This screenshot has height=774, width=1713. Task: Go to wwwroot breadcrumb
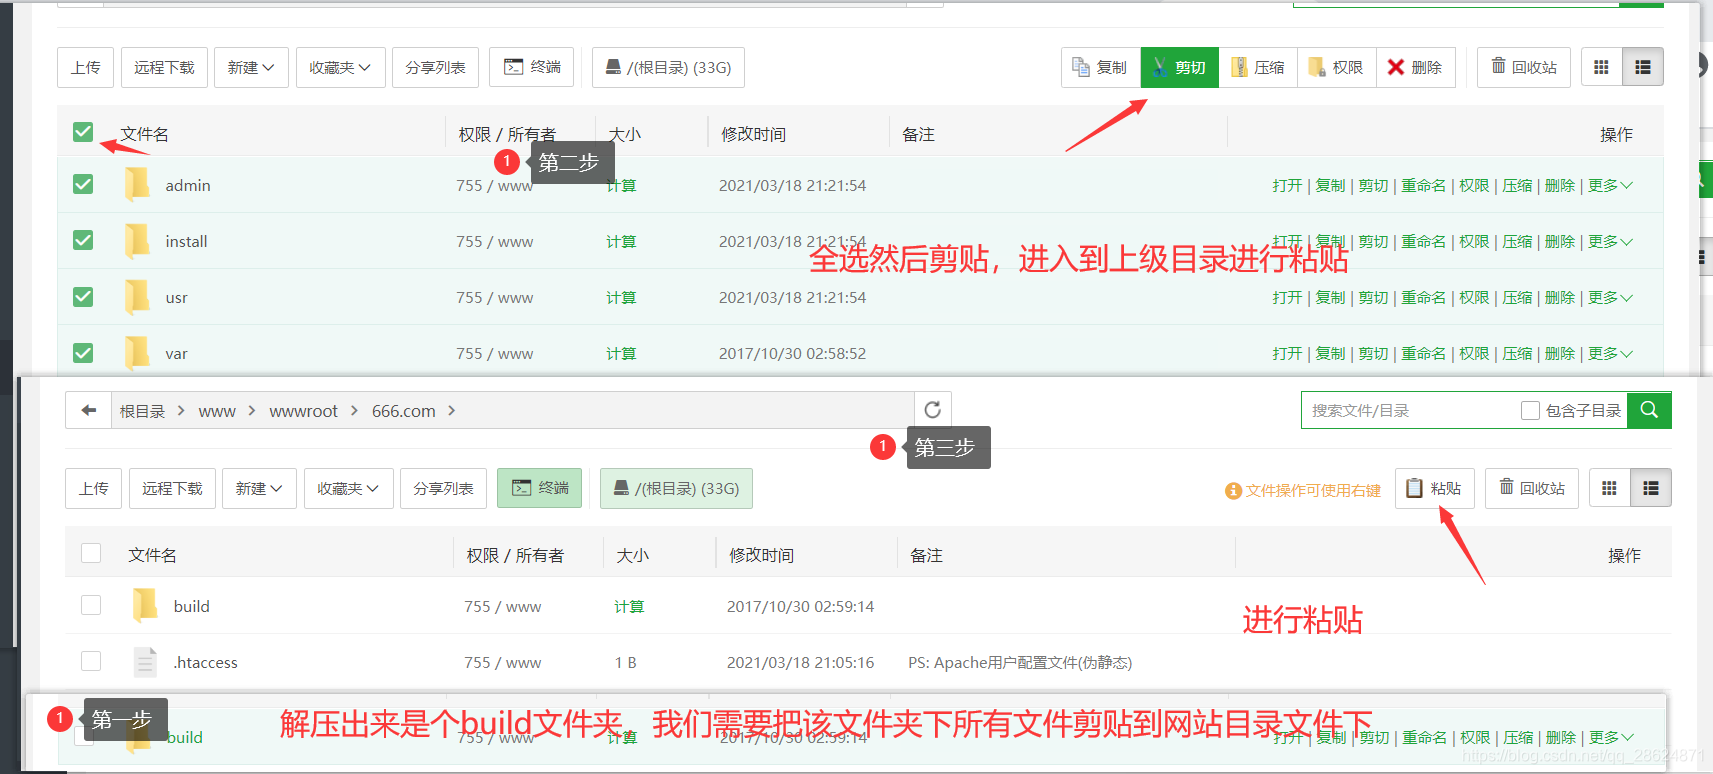point(303,411)
